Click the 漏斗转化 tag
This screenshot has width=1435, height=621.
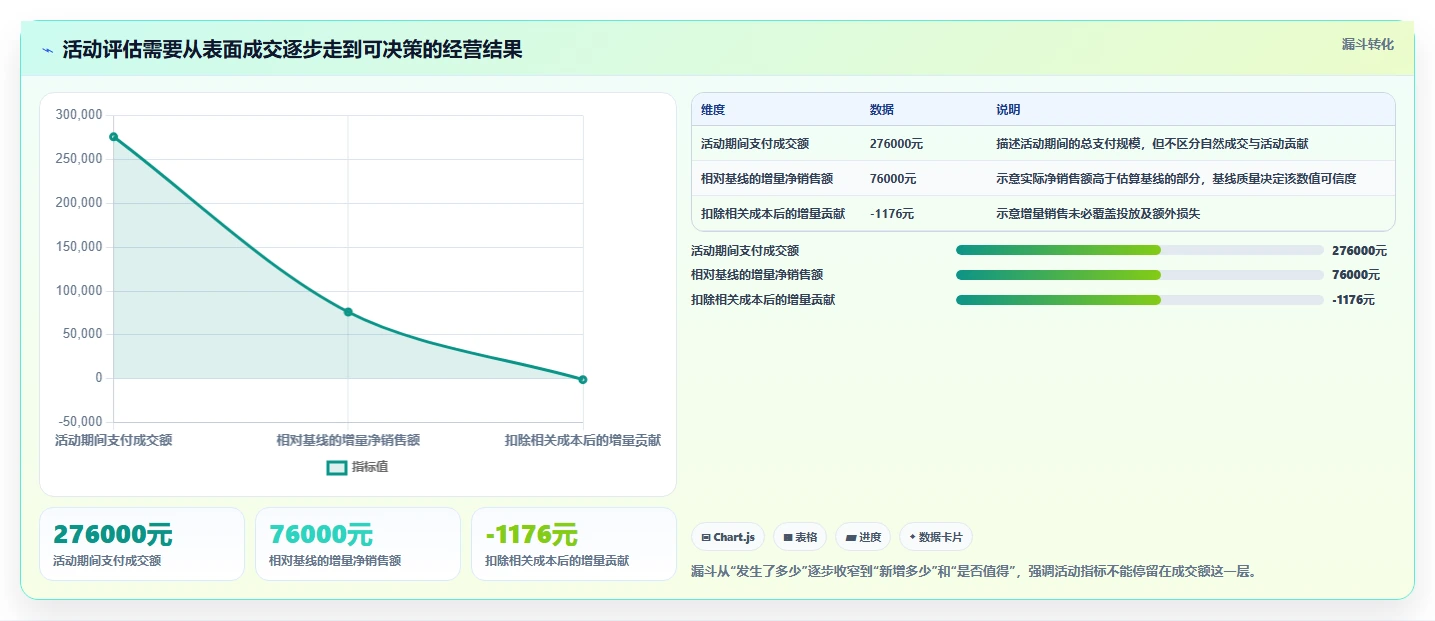[1367, 45]
